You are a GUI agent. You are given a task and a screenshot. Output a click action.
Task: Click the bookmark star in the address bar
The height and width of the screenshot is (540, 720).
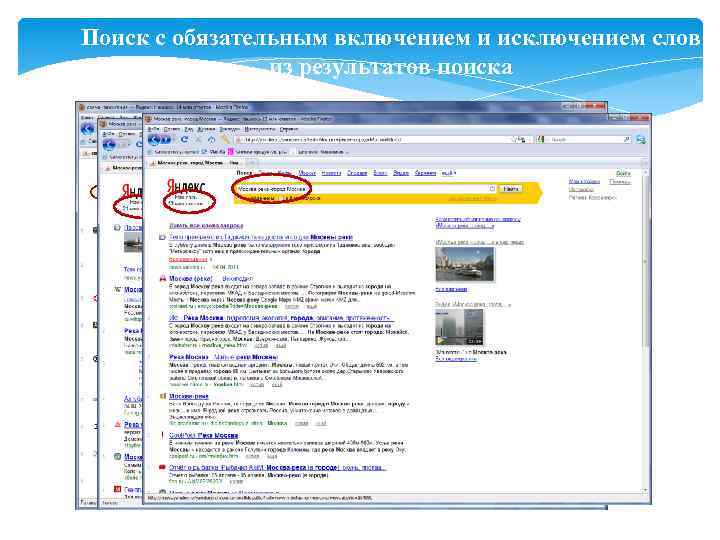514,139
